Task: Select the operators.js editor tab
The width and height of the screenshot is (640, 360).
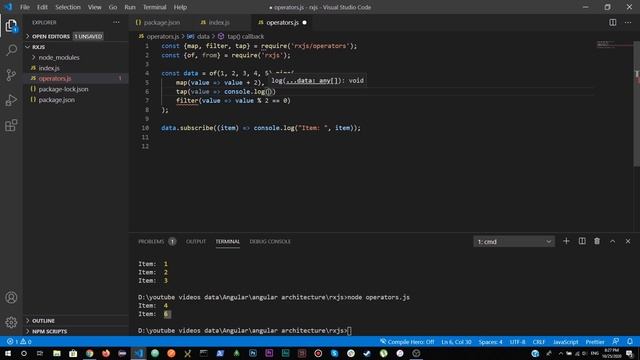Action: click(x=282, y=22)
